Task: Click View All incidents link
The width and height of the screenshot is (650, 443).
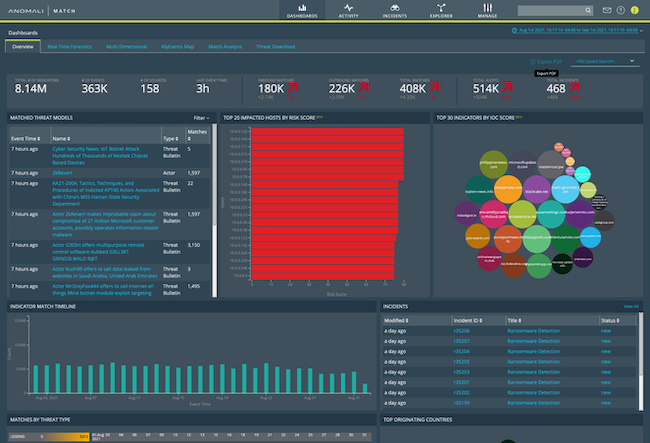Action: [x=630, y=306]
